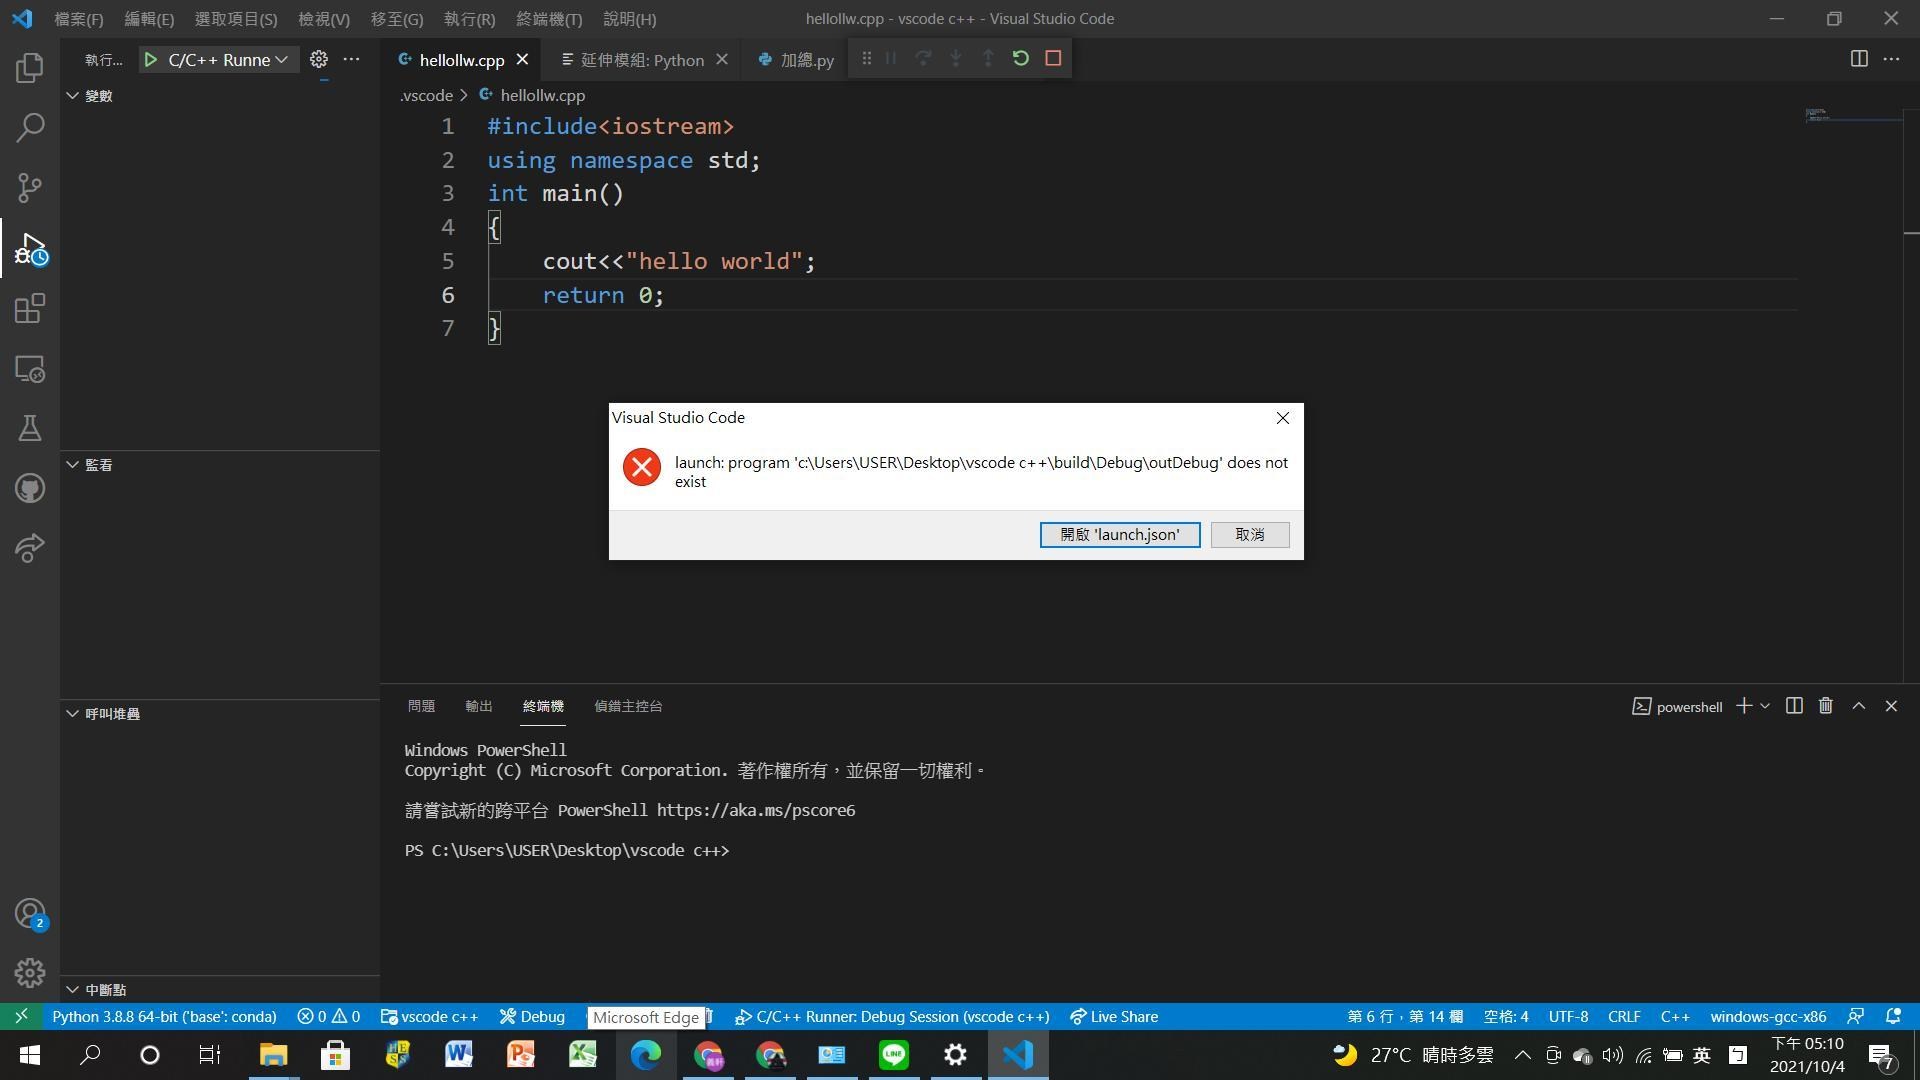Viewport: 1920px width, 1080px height.
Task: Kill the terminal with the trash icon
Action: click(x=1825, y=706)
